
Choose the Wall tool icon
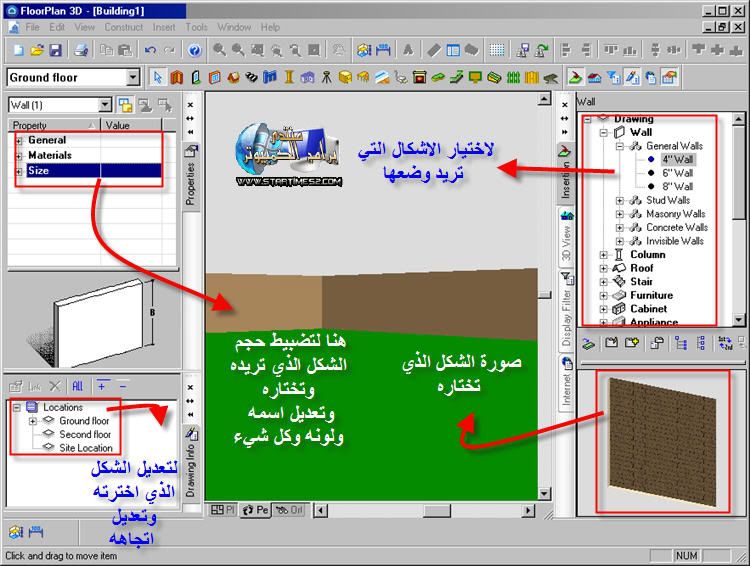[x=176, y=78]
